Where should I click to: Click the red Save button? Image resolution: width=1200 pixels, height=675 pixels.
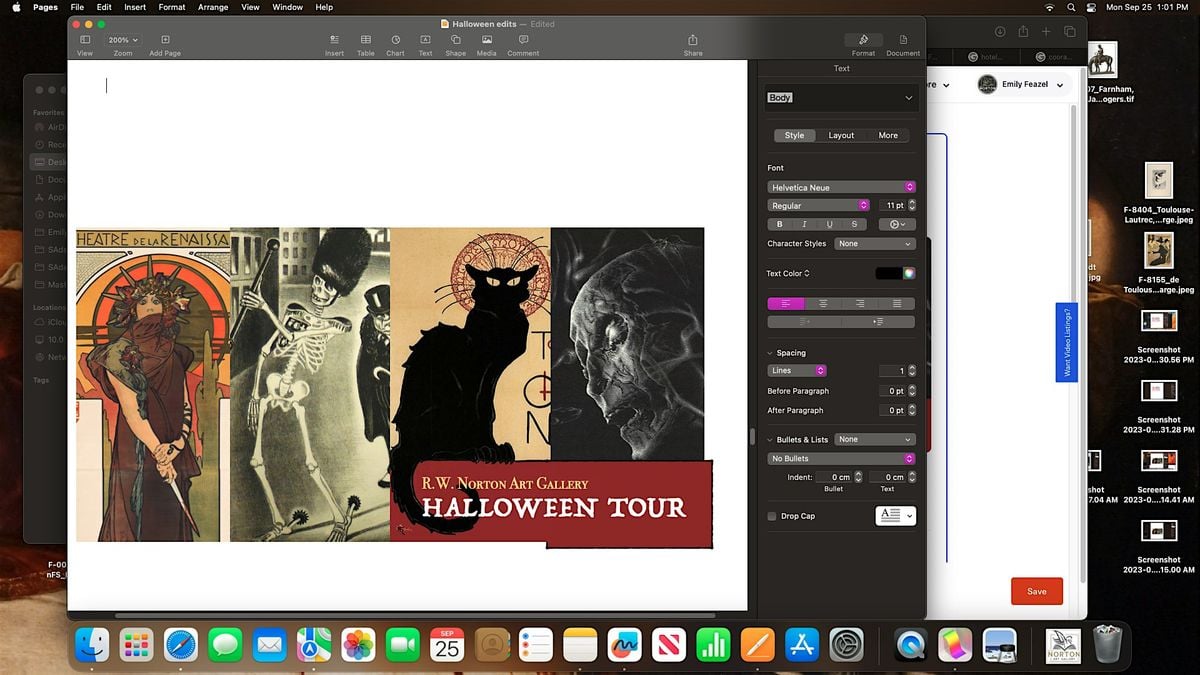(1036, 591)
